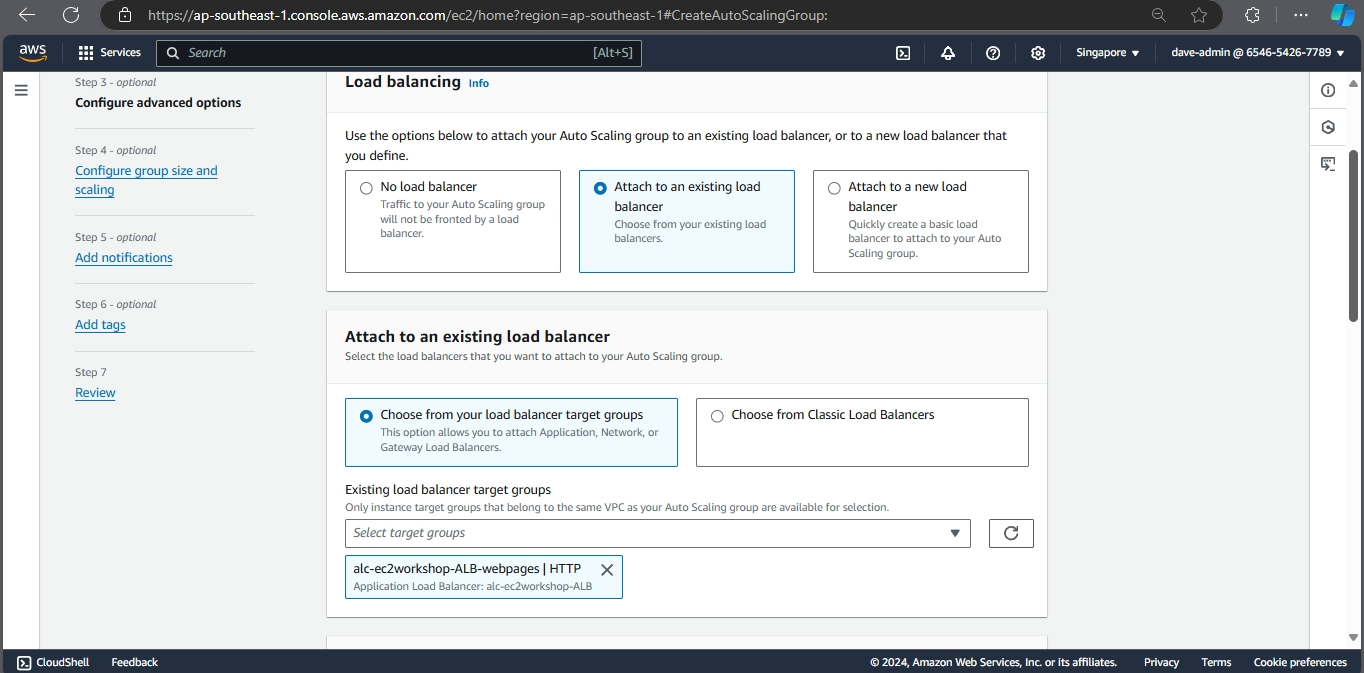Open the Add notifications step link
Screen dimensions: 1364x673
[x=124, y=258]
